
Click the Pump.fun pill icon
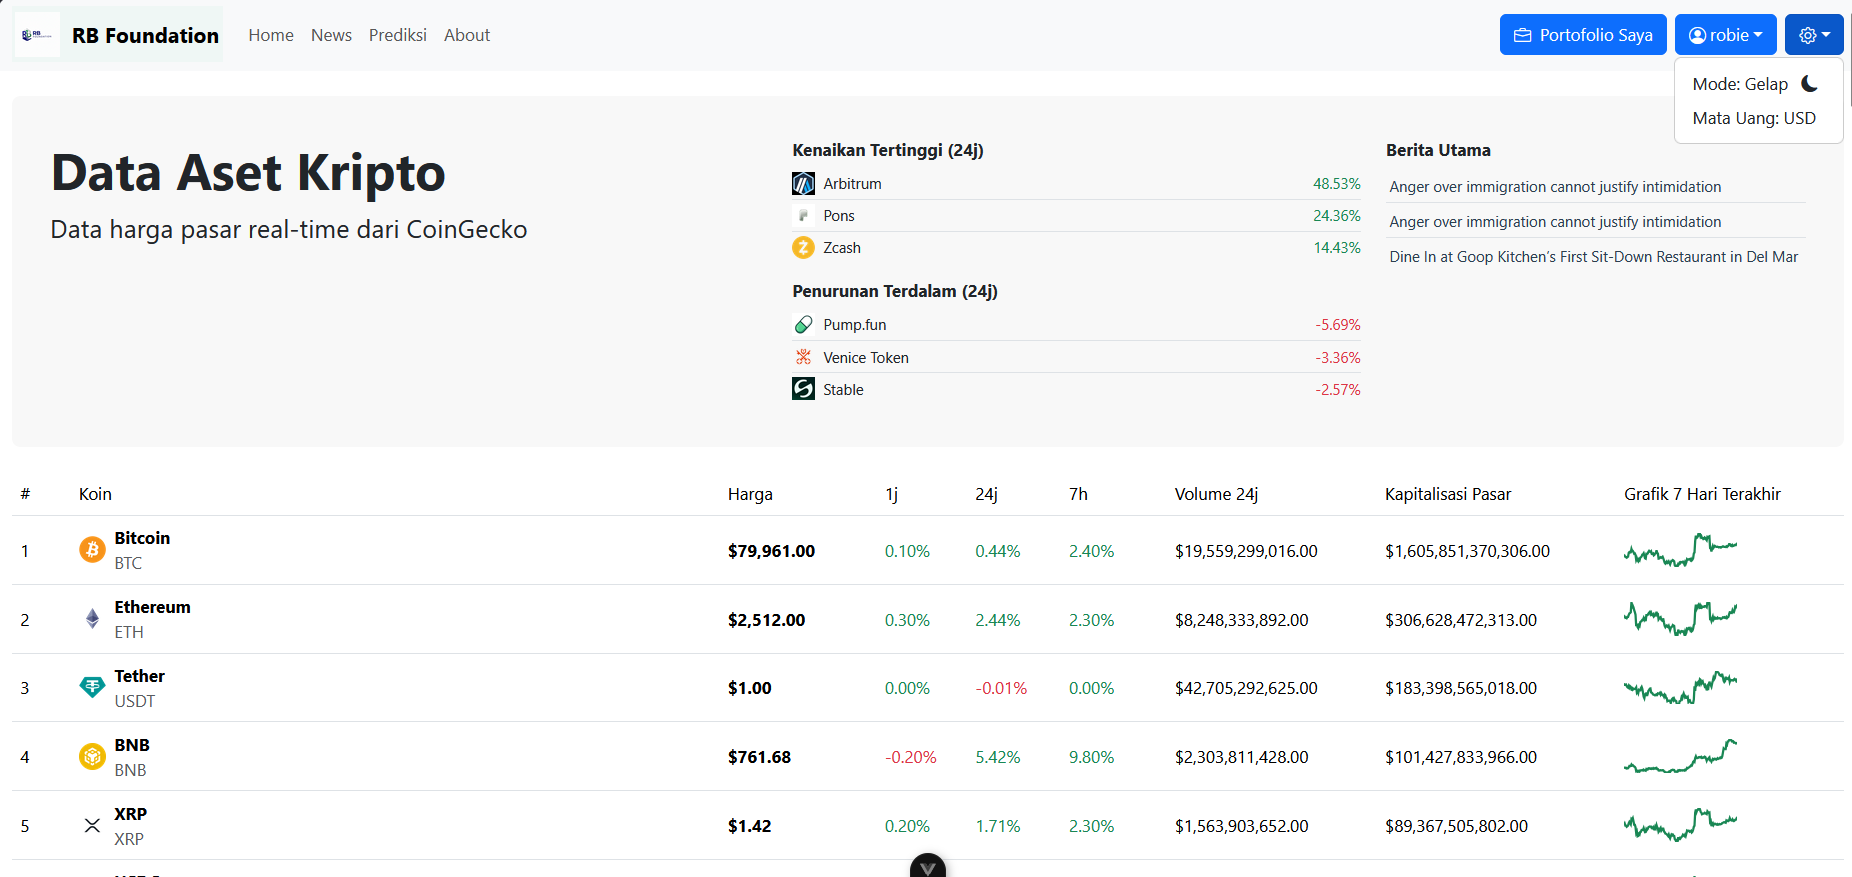[803, 325]
